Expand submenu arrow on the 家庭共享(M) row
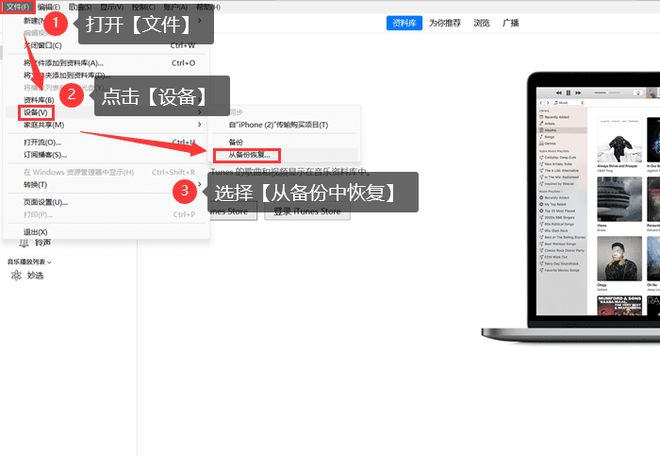 tap(200, 125)
